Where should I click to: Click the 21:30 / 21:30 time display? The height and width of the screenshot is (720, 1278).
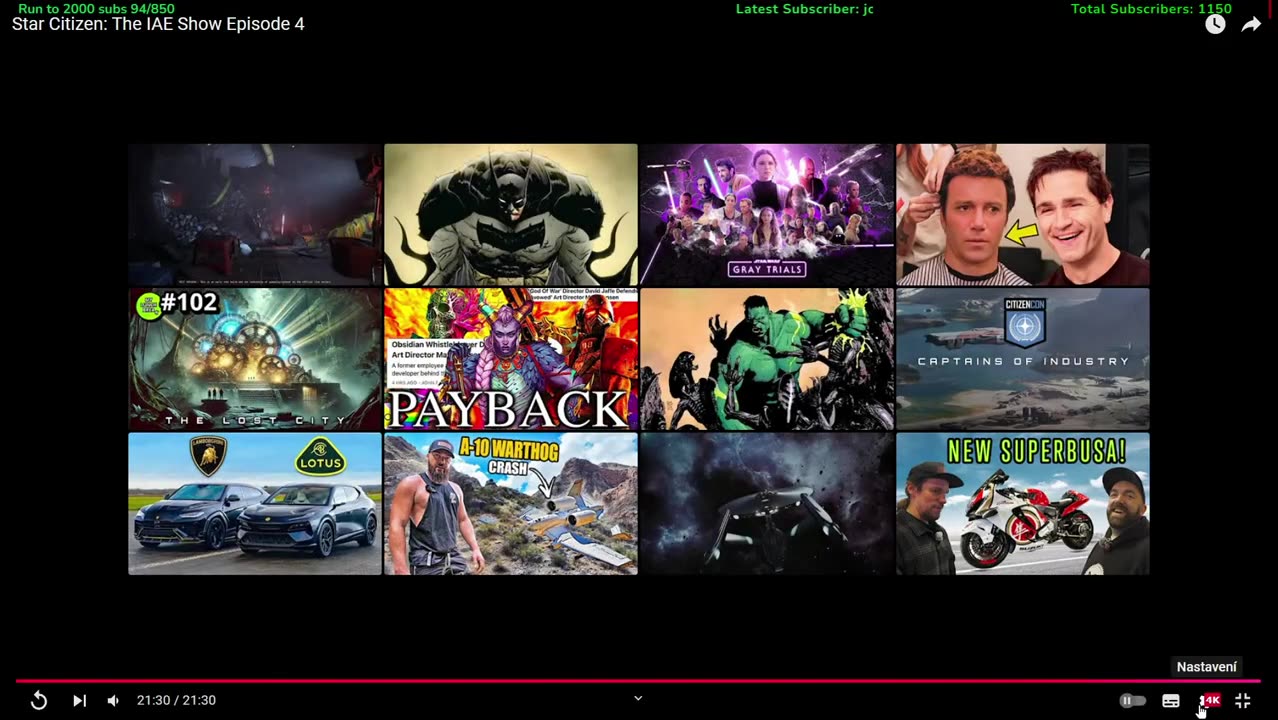point(176,700)
